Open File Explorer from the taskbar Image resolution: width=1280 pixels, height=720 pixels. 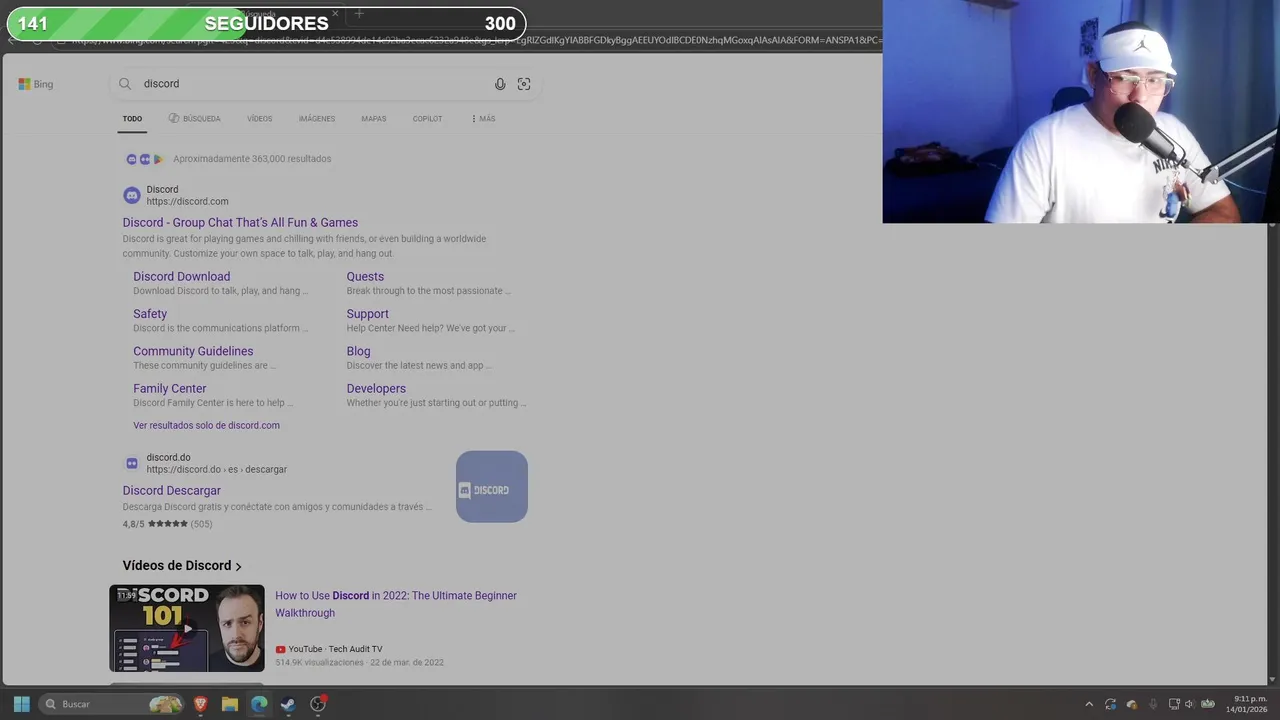[x=230, y=704]
